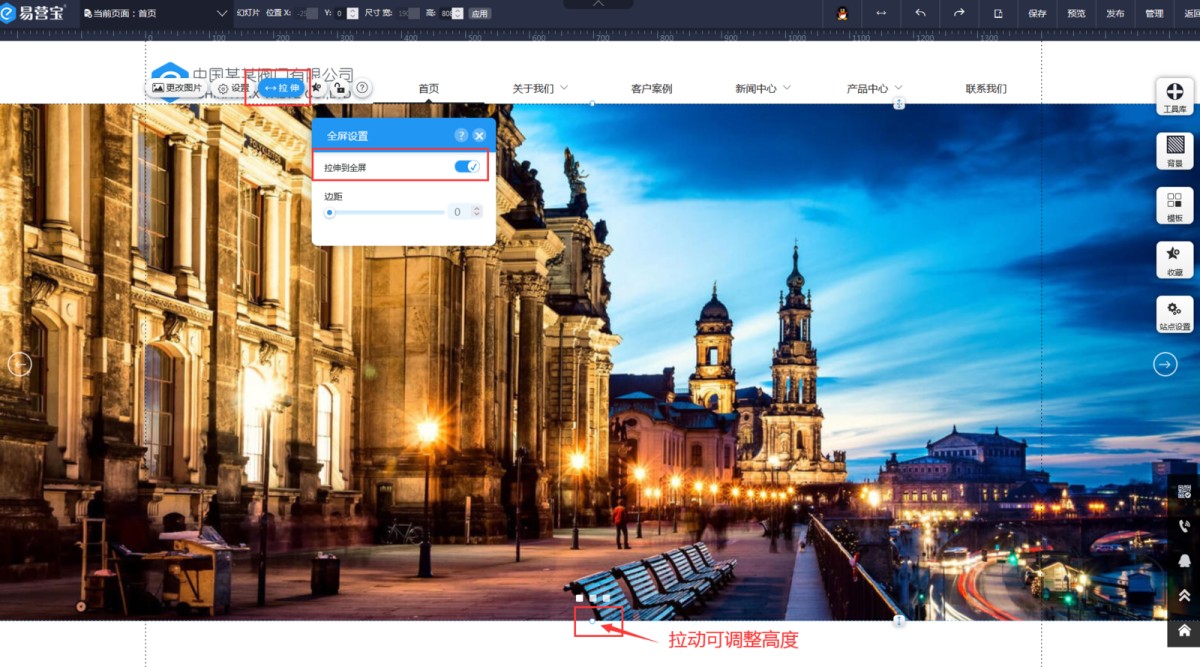Open the 背景 background settings
Viewport: 1200px width, 667px height.
point(1174,150)
